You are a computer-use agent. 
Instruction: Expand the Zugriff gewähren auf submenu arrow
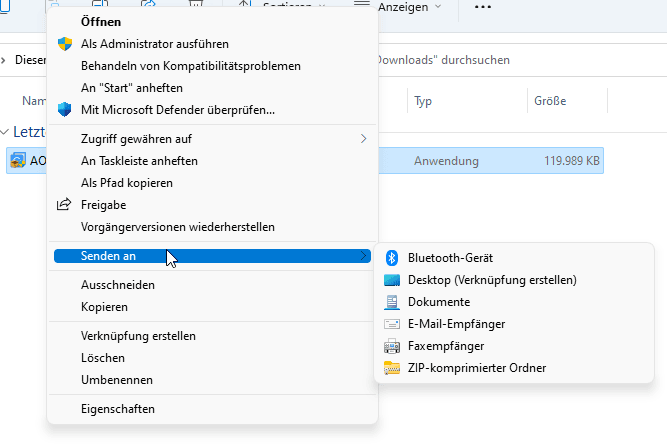point(363,138)
